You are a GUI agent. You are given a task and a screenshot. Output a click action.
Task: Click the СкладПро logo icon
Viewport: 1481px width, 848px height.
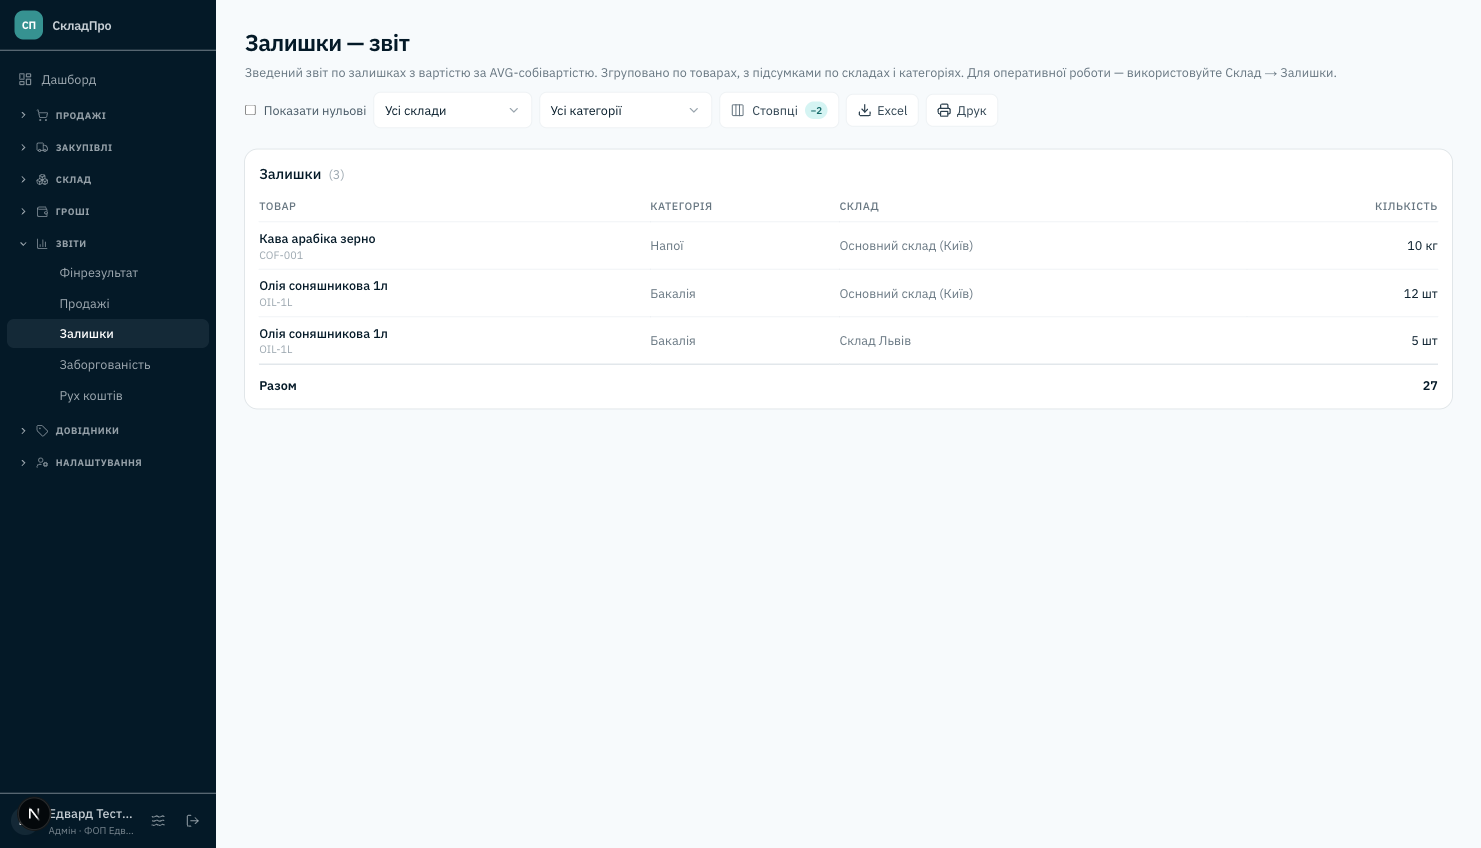tap(29, 25)
